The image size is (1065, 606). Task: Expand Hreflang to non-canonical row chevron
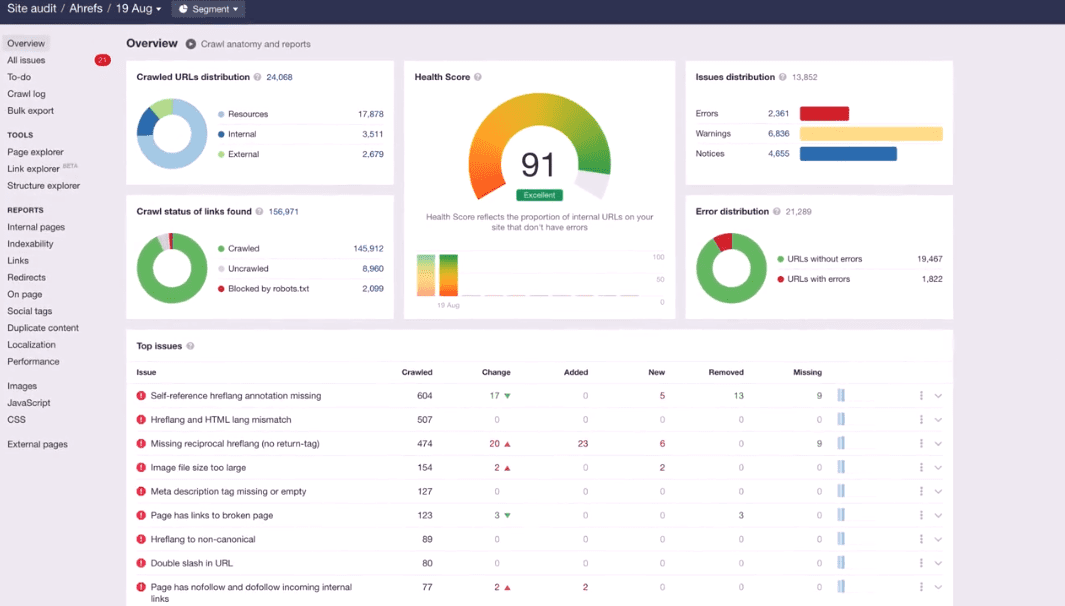click(938, 539)
